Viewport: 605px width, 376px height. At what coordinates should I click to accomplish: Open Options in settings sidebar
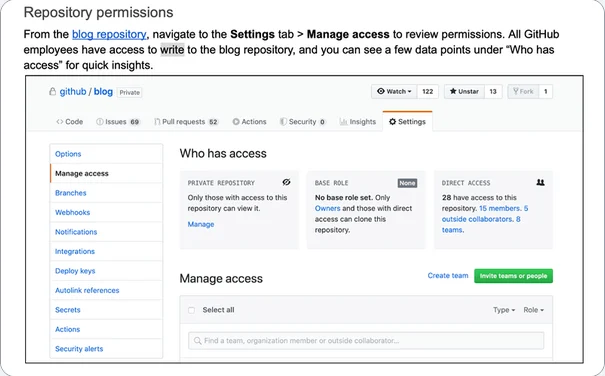tap(106, 154)
